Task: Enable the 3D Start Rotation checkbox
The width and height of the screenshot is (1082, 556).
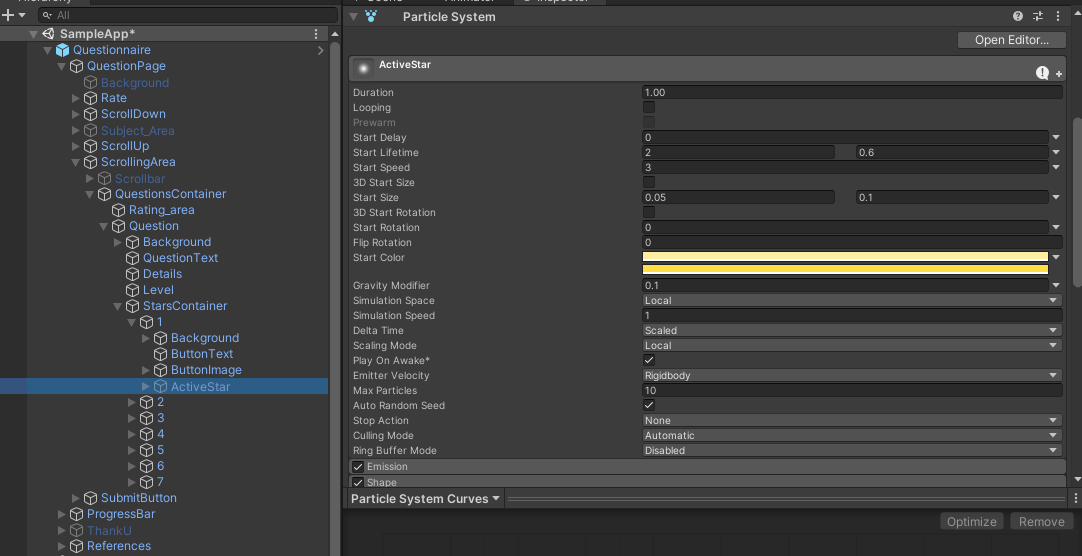Action: 649,212
